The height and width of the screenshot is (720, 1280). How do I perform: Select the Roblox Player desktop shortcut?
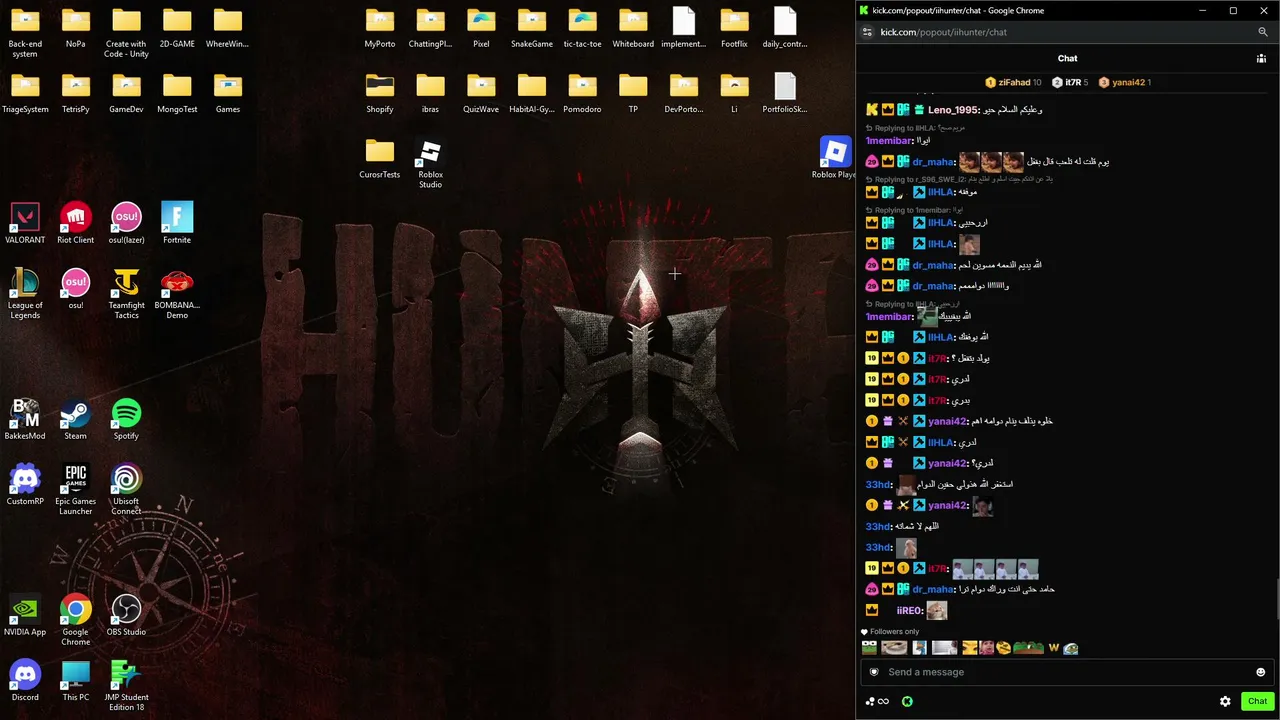[x=835, y=158]
